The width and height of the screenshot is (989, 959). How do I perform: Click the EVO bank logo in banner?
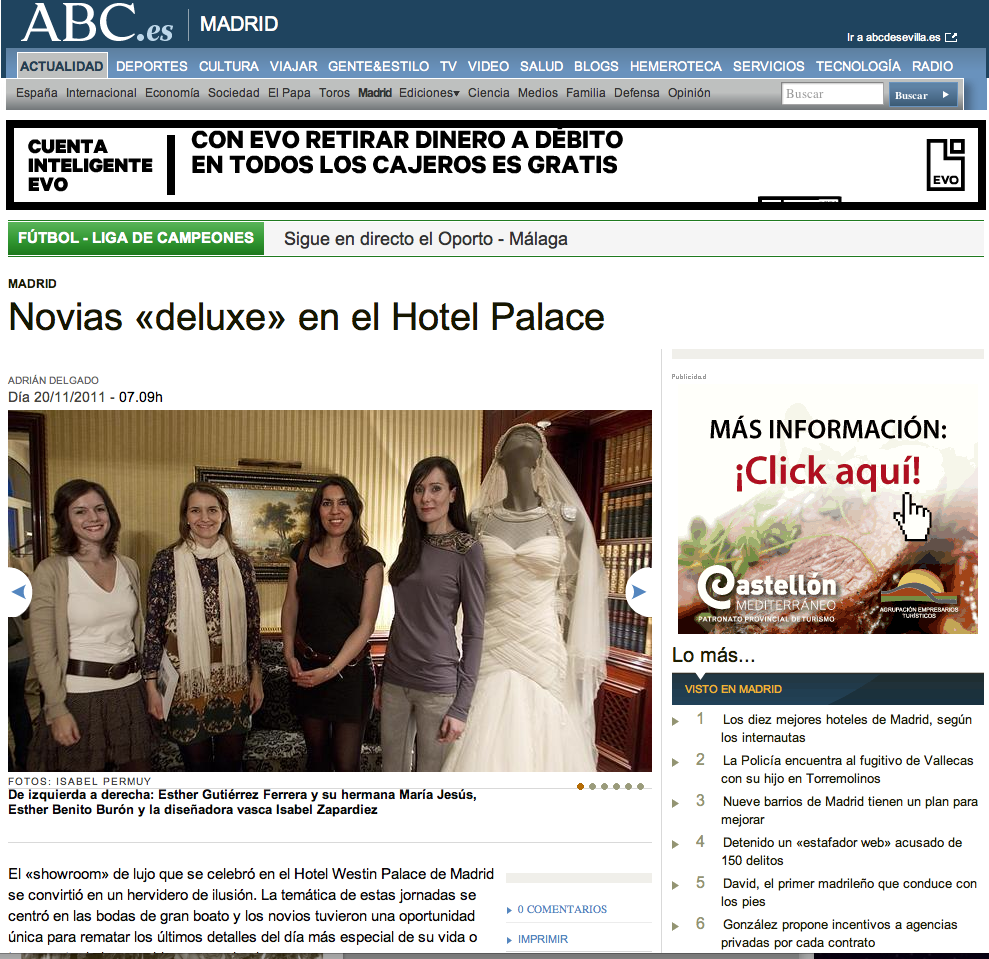(945, 165)
